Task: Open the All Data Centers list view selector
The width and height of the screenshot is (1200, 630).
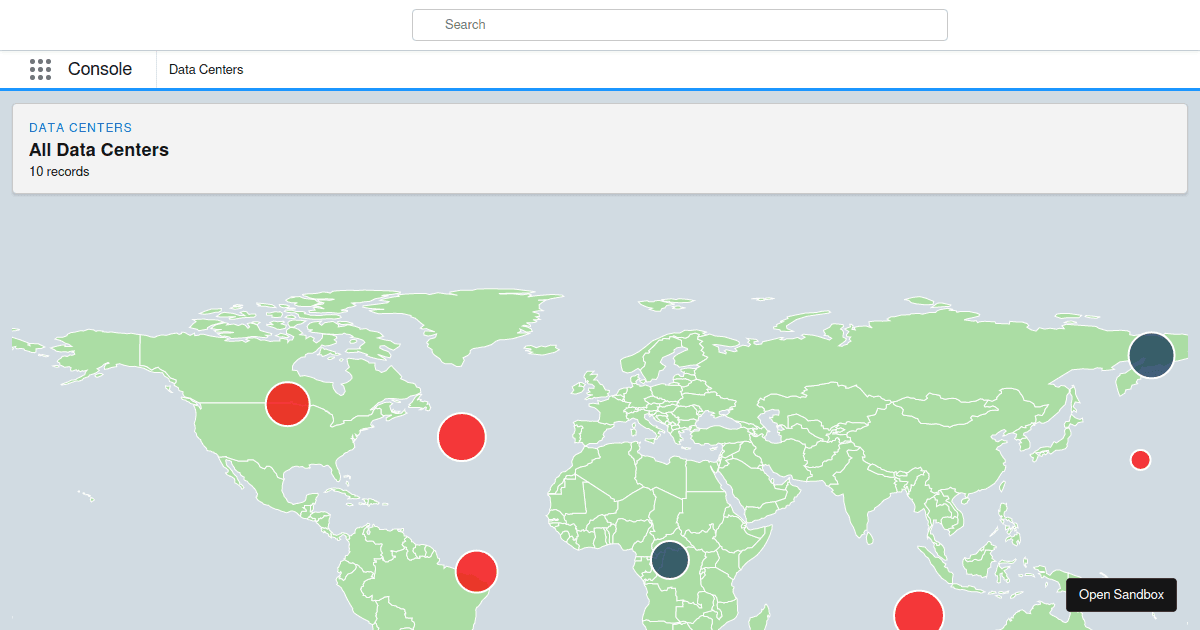Action: coord(99,149)
